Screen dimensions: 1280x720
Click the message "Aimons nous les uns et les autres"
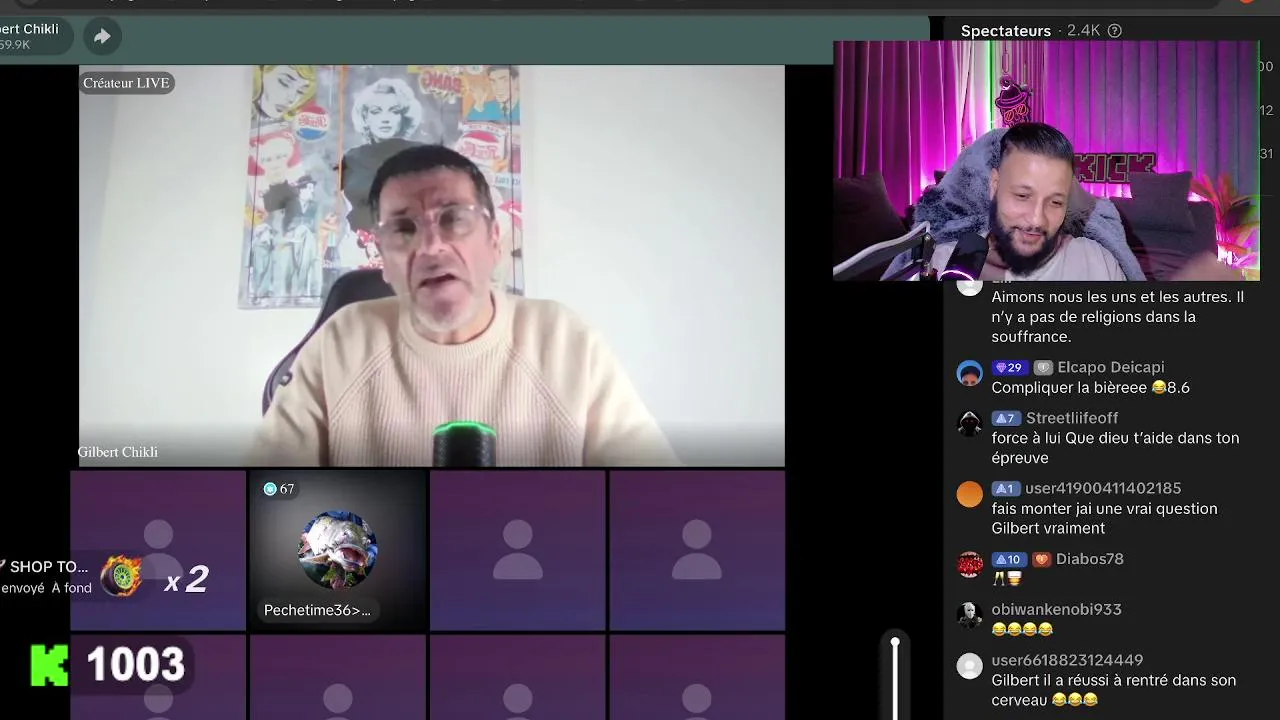click(x=1118, y=317)
